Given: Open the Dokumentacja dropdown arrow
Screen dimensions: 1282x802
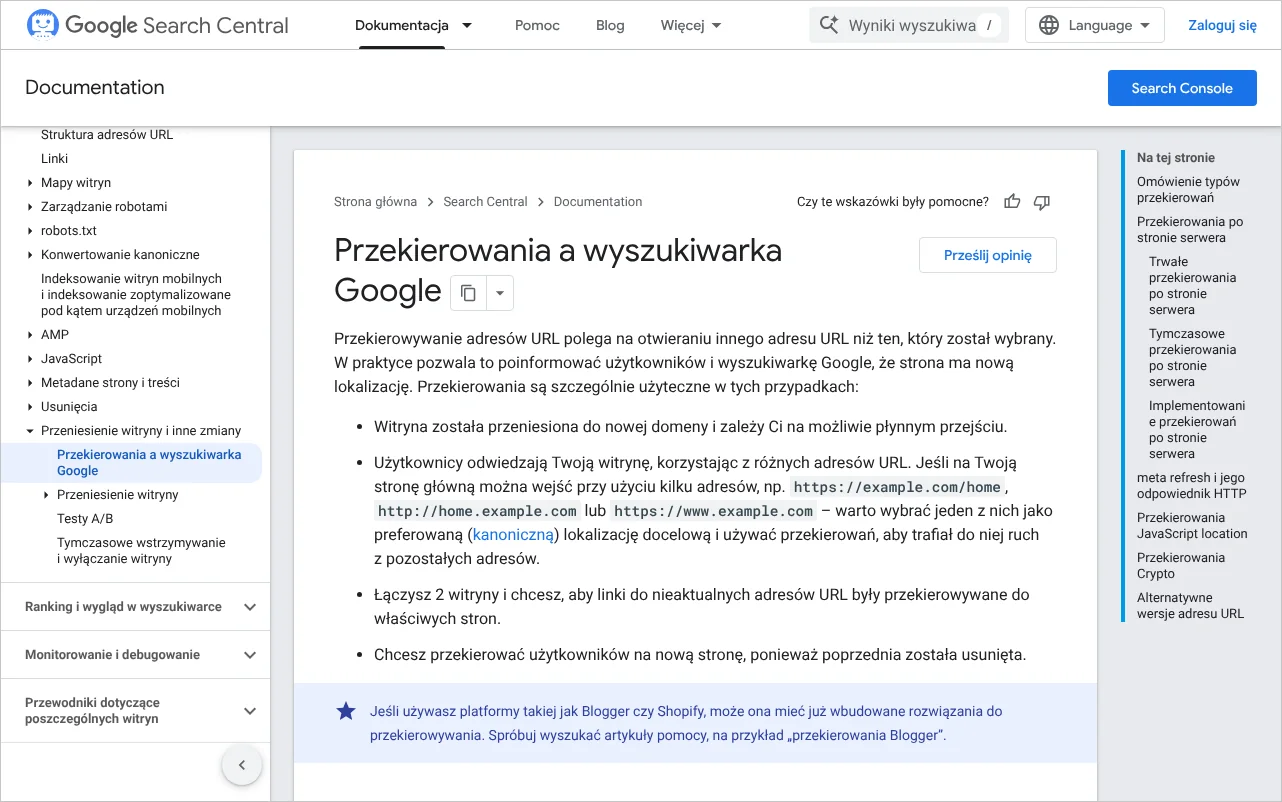Looking at the screenshot, I should (467, 26).
